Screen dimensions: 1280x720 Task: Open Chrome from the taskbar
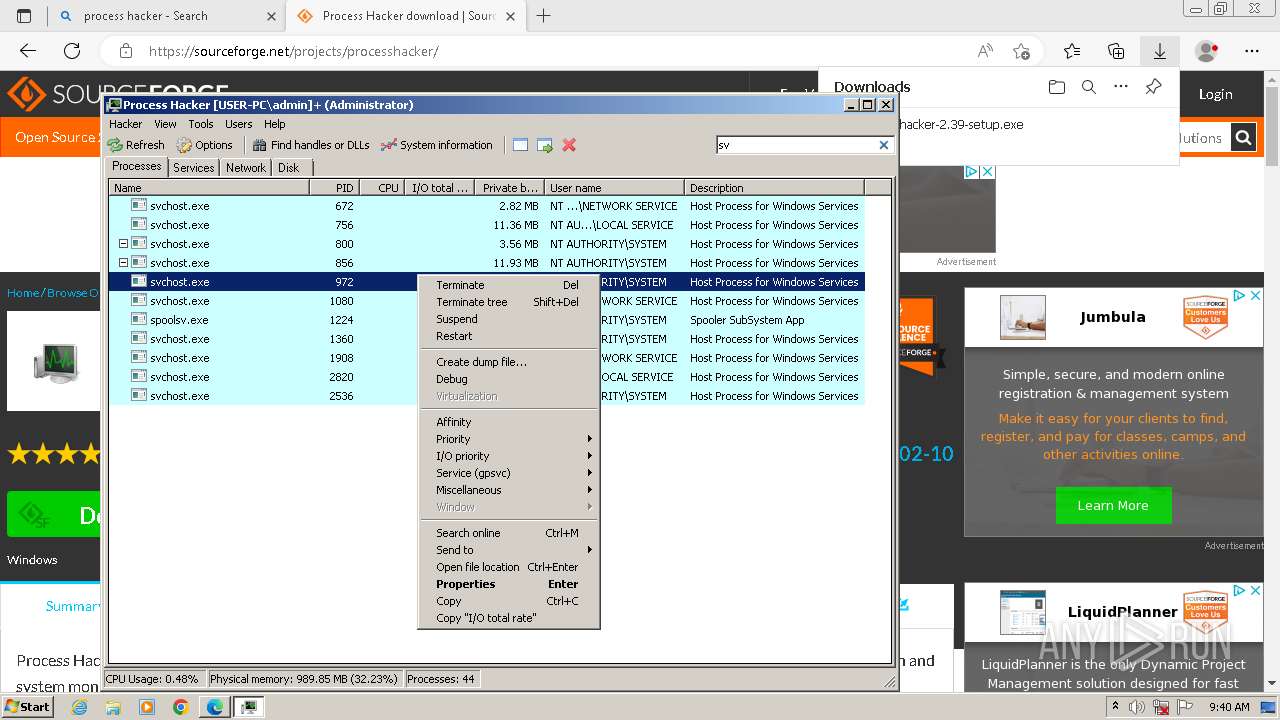pyautogui.click(x=180, y=707)
